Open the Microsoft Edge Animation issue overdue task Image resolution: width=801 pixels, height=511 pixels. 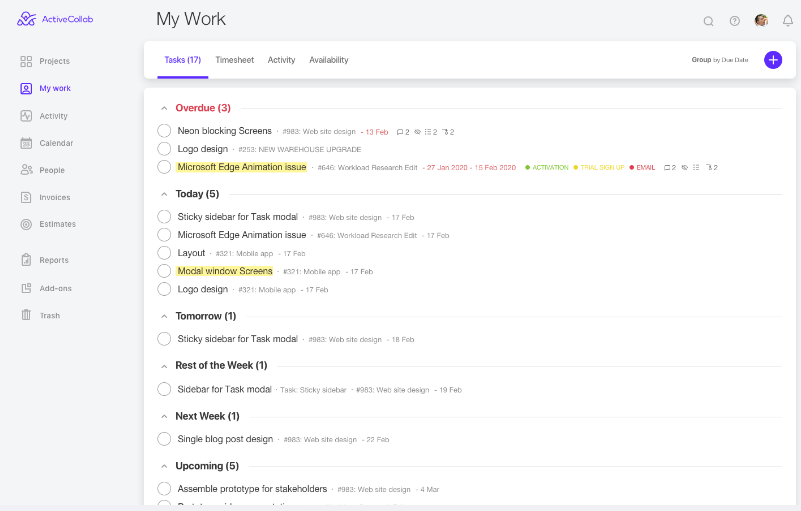point(242,167)
